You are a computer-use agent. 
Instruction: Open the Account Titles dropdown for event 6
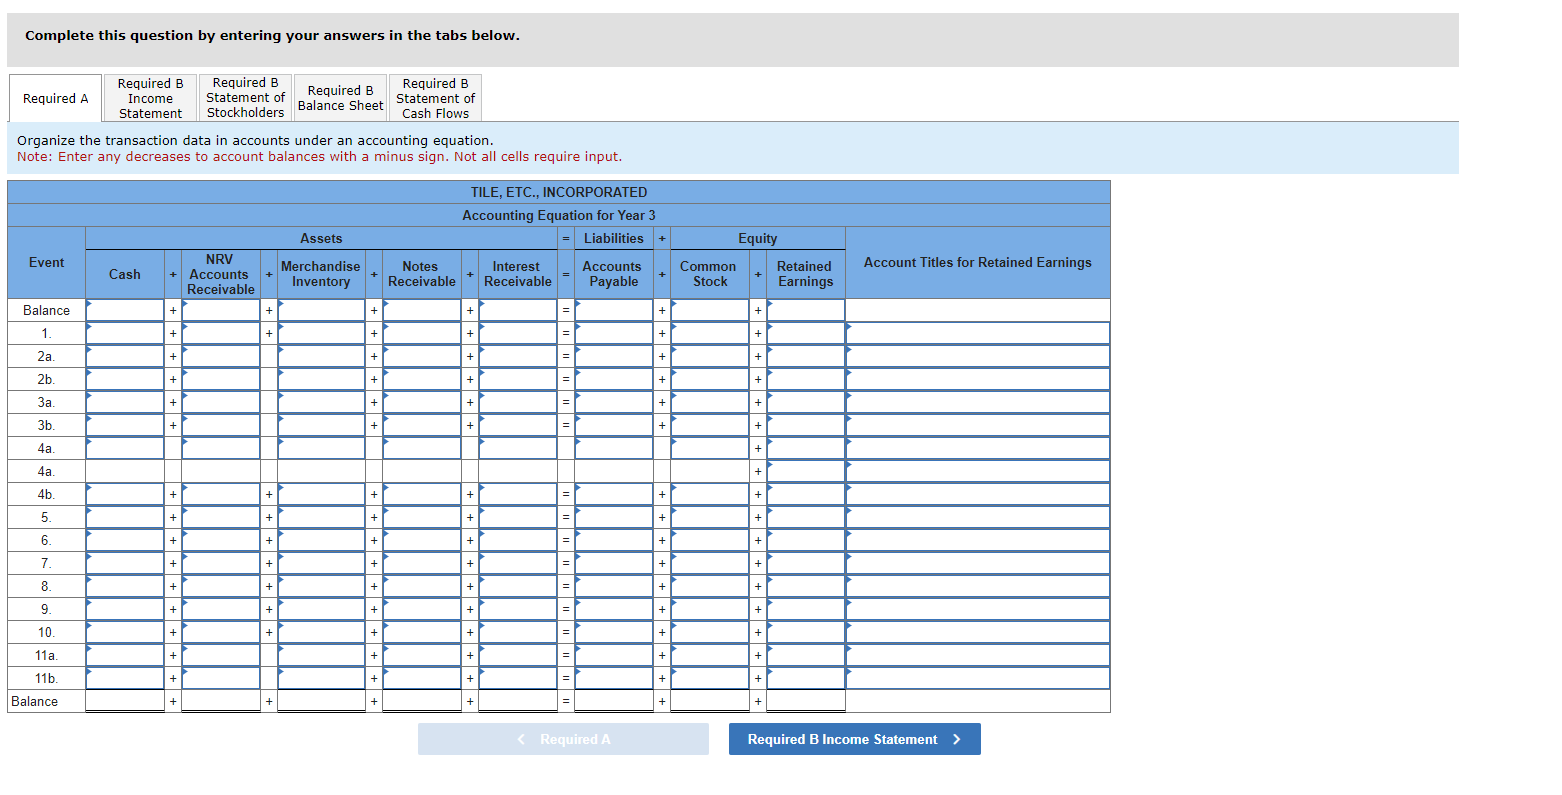tap(978, 540)
